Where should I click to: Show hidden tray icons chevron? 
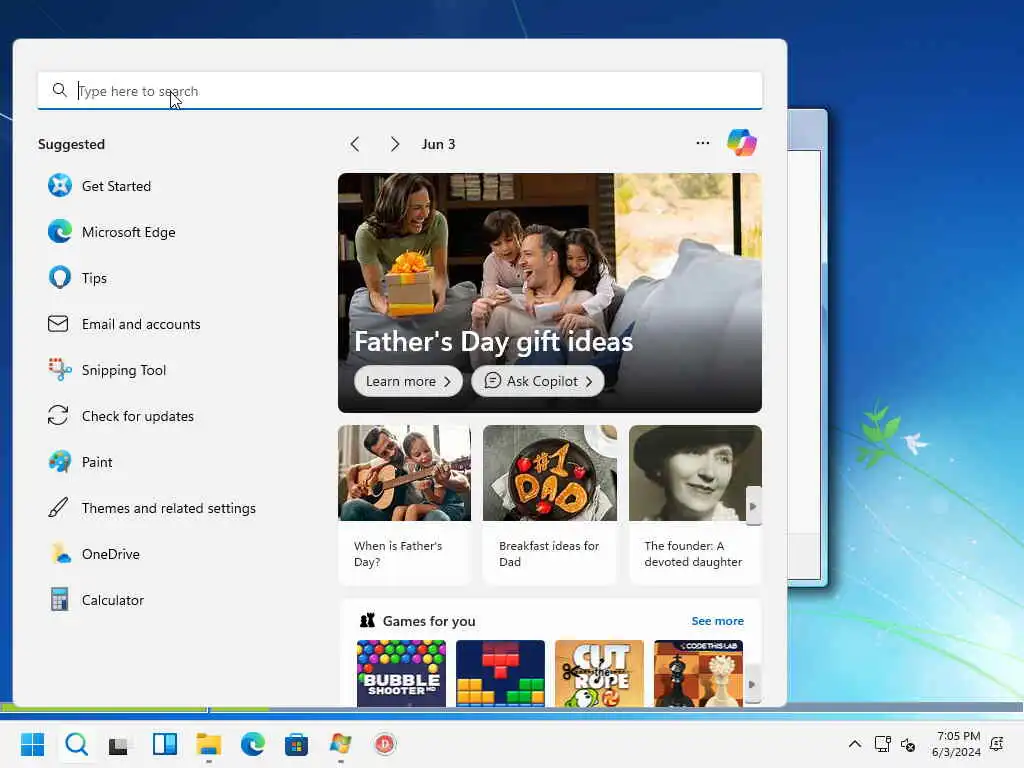854,744
